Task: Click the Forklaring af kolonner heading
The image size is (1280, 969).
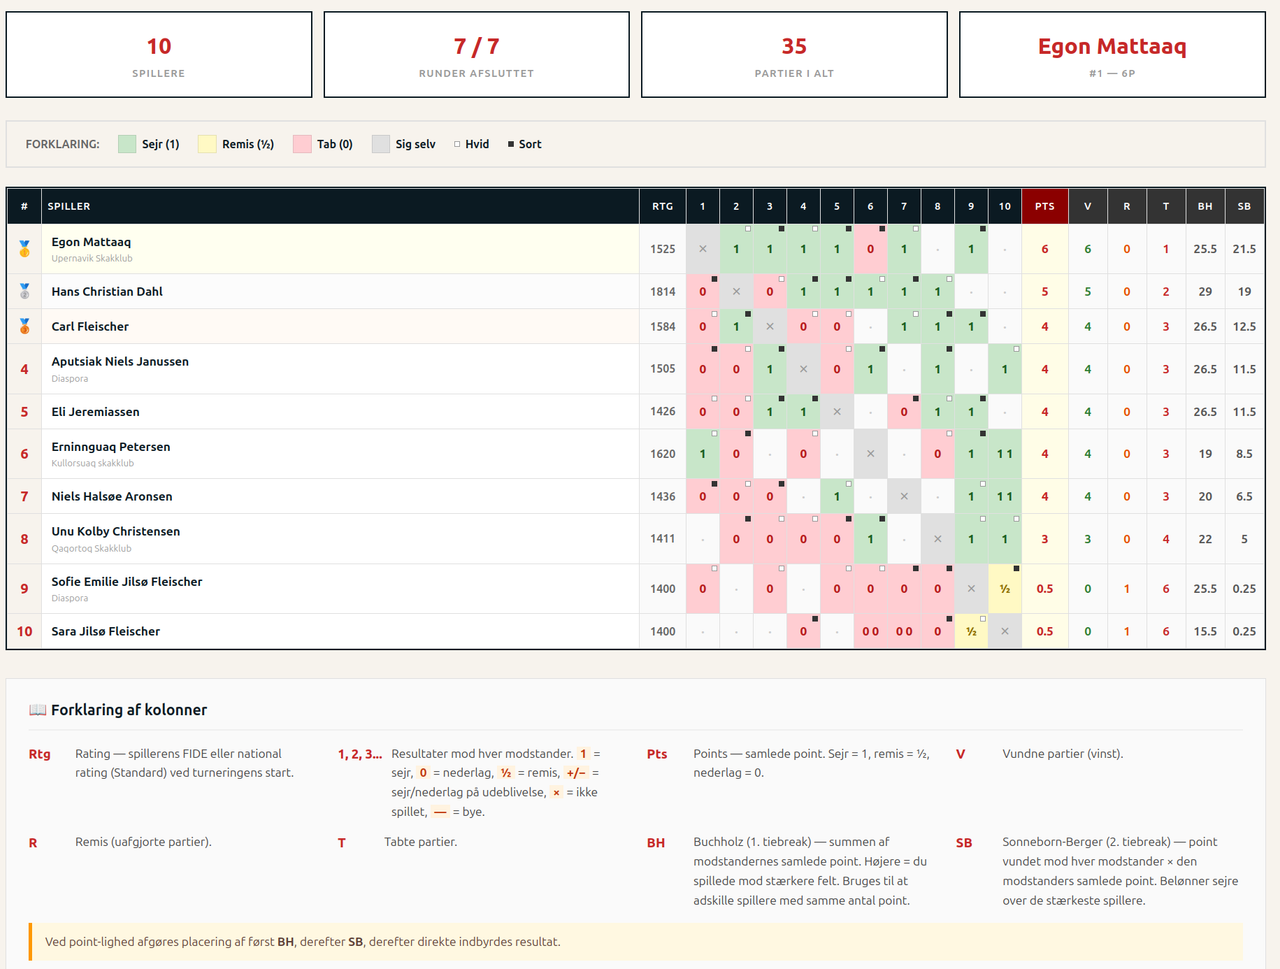Action: tap(129, 710)
